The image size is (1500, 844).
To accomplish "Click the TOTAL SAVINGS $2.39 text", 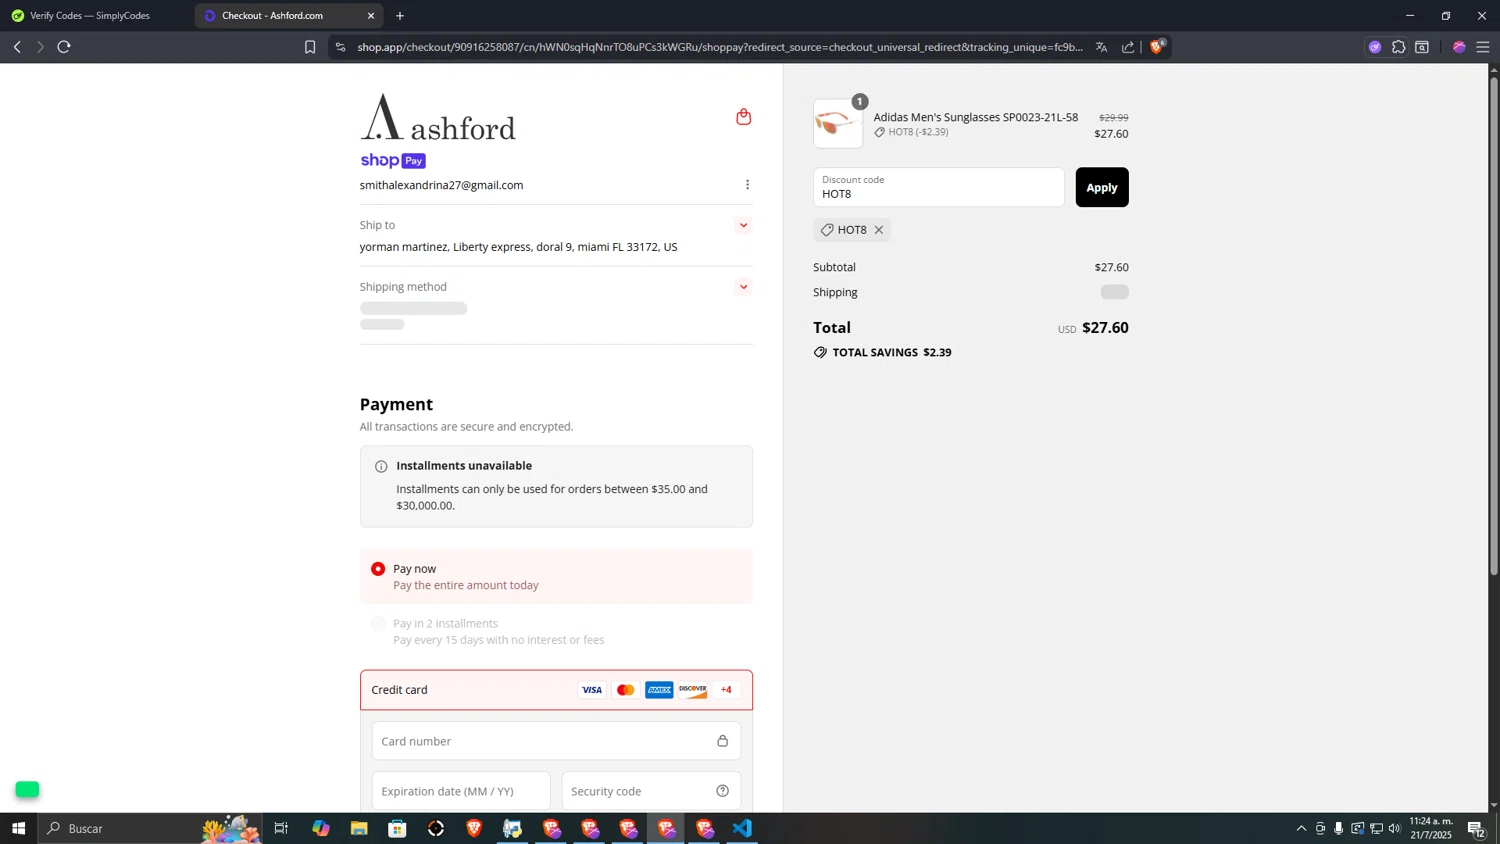I will tap(892, 353).
